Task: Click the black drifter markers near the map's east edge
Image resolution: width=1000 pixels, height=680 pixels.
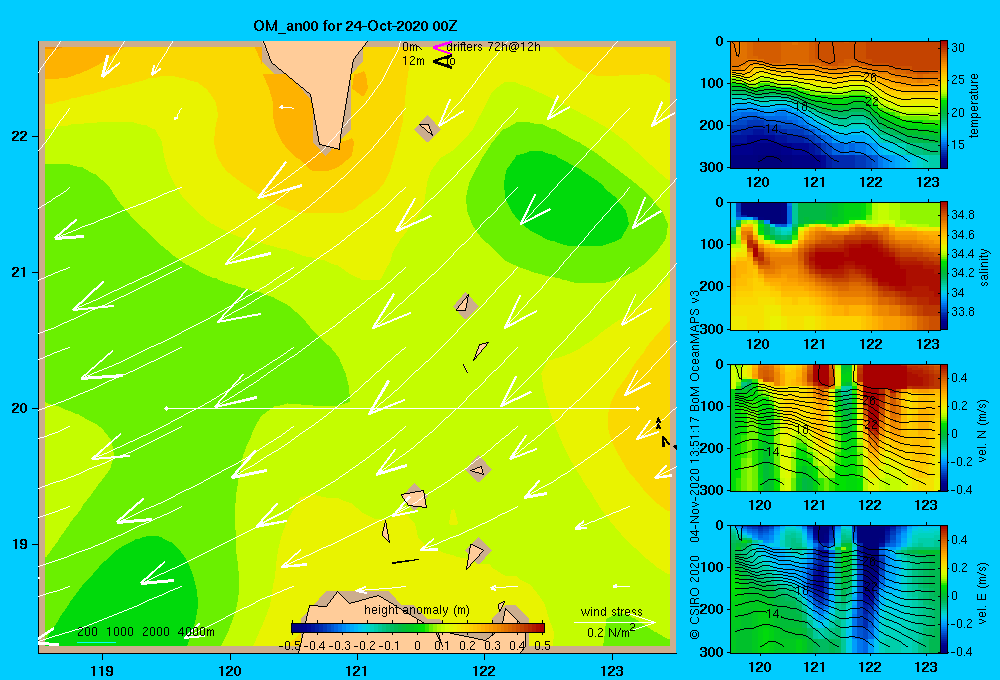Action: coord(665,433)
